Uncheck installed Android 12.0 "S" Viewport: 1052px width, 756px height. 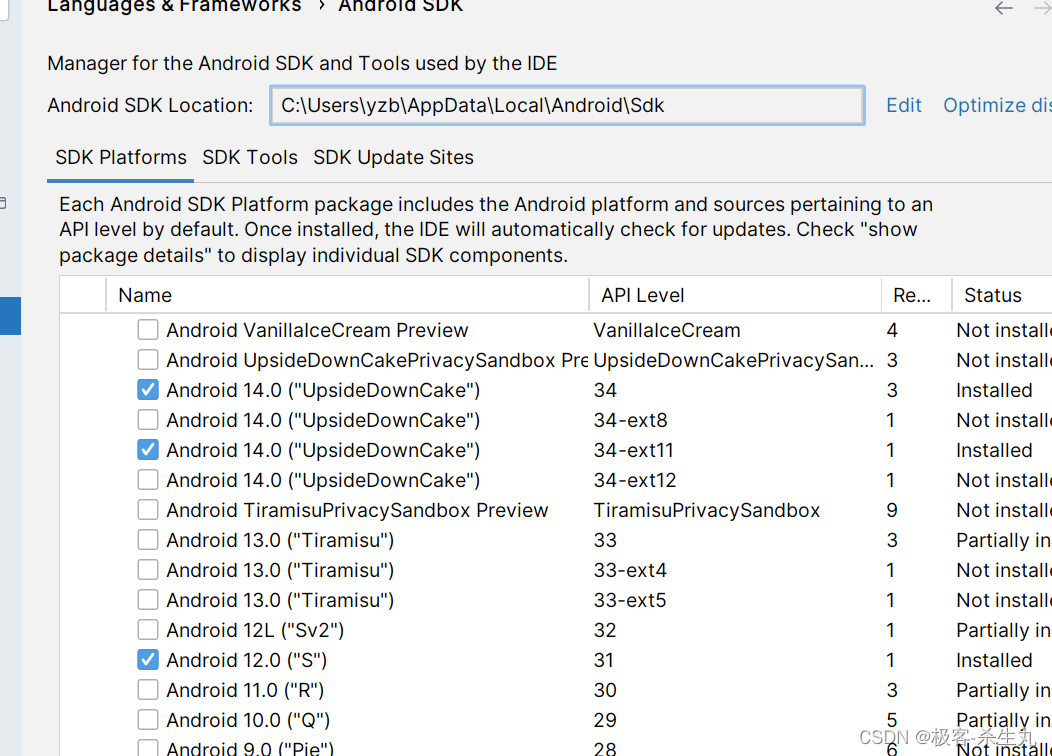click(147, 659)
